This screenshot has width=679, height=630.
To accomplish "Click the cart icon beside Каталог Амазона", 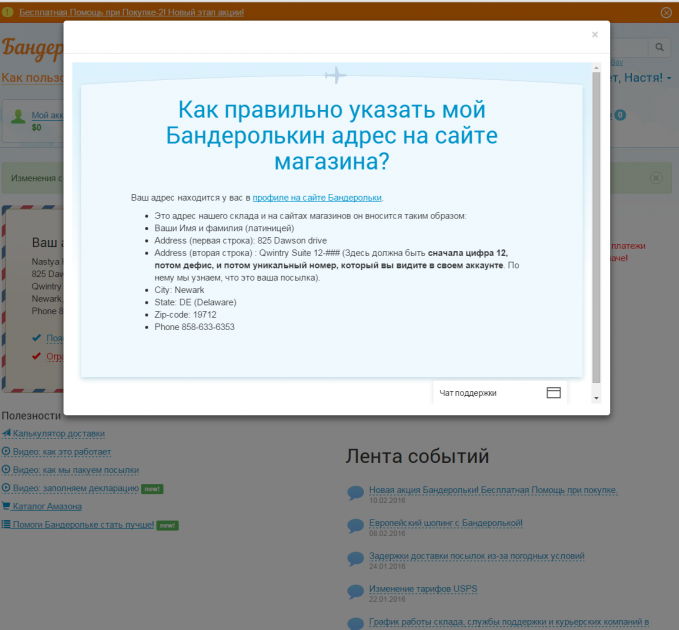I will [6, 506].
